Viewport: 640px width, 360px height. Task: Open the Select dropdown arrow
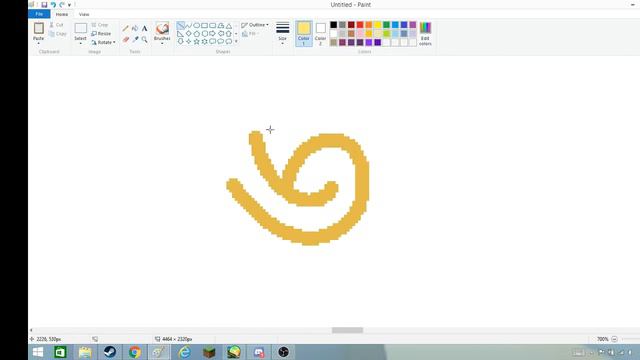click(80, 43)
